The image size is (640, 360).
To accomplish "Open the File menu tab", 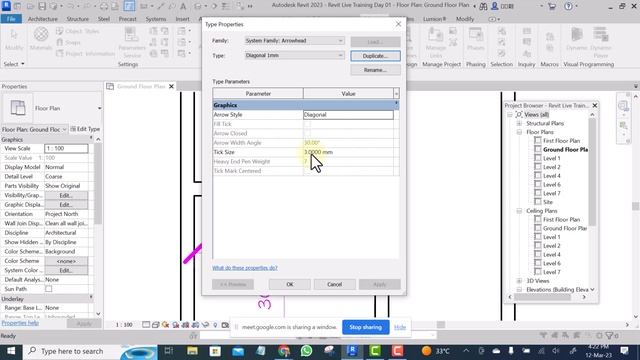I will 11,19.
